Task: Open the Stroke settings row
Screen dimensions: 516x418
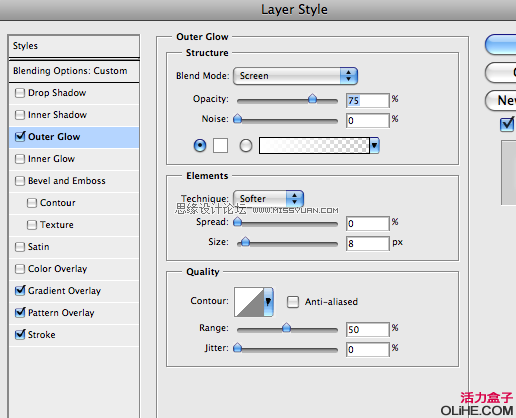Action: pos(74,335)
